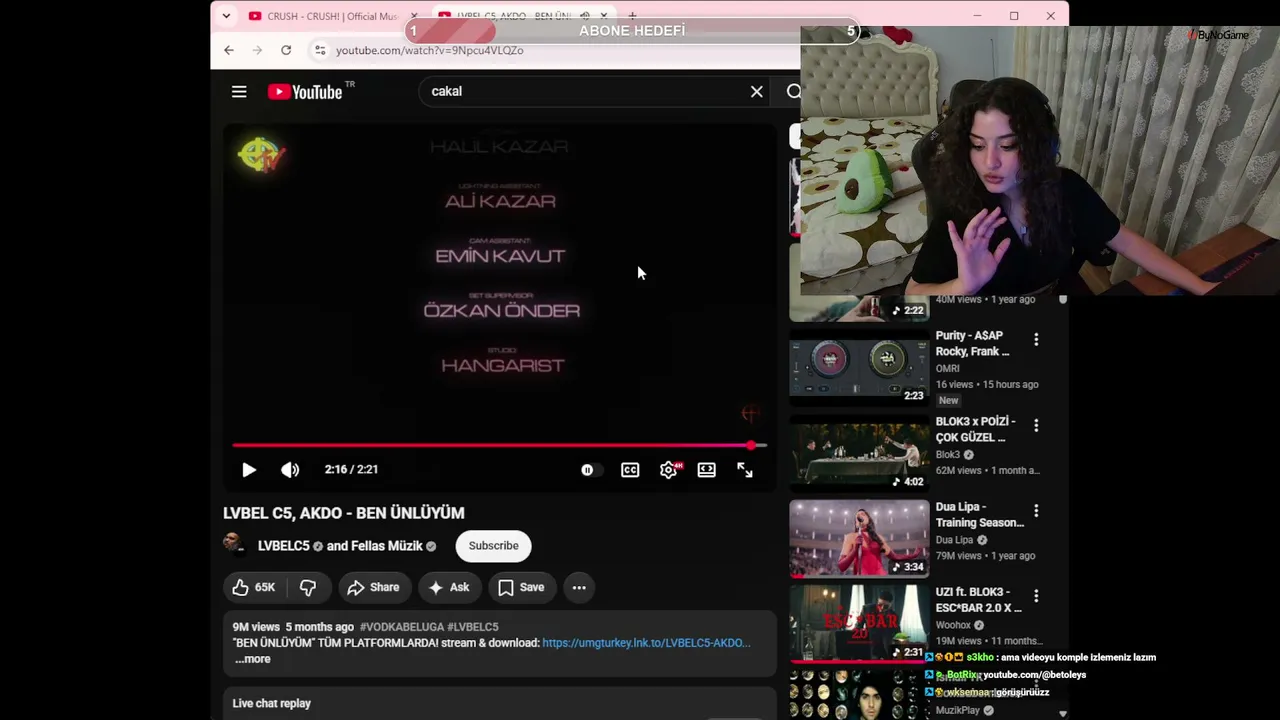Screen dimensions: 1280x720
Task: Visit the OMRI channel name
Action: 948,369
